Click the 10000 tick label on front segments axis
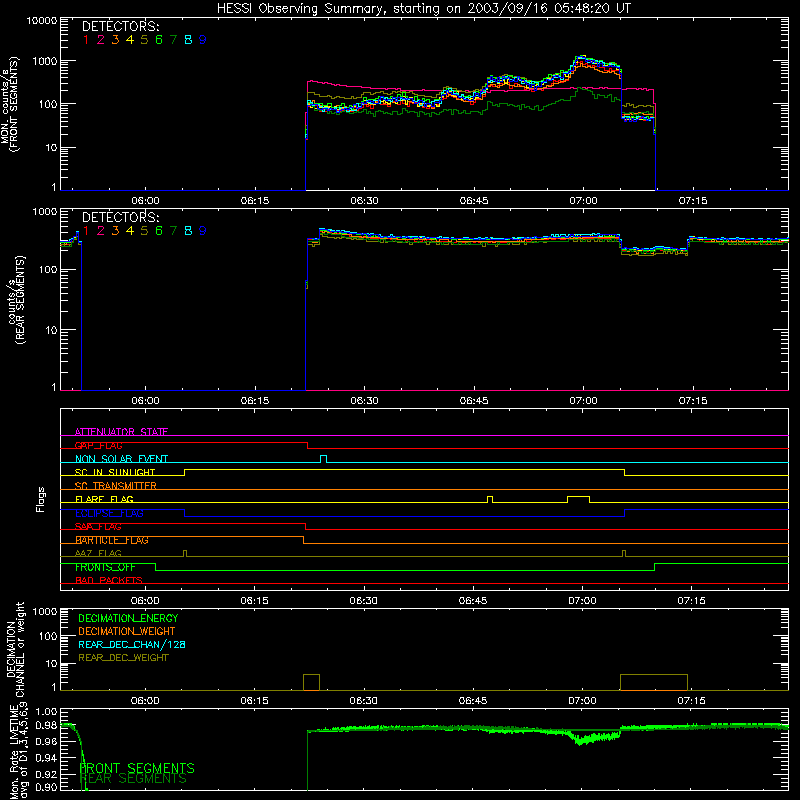This screenshot has height=800, width=800. coord(42,21)
